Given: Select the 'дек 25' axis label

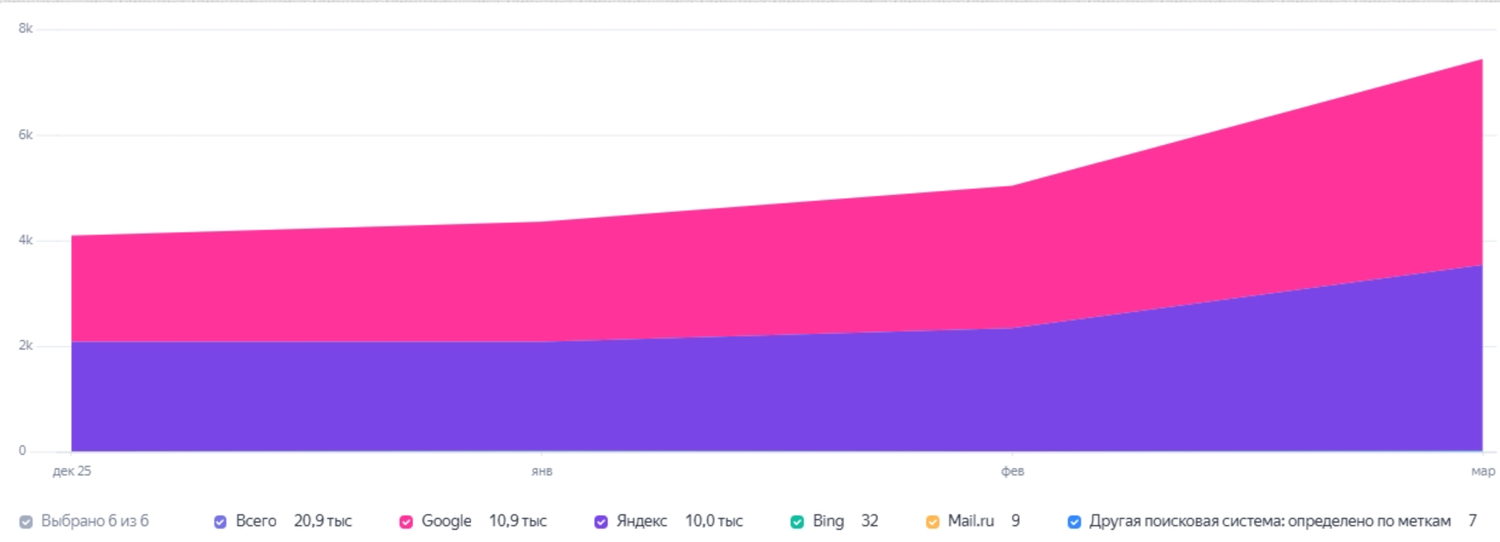Looking at the screenshot, I should pyautogui.click(x=72, y=469).
